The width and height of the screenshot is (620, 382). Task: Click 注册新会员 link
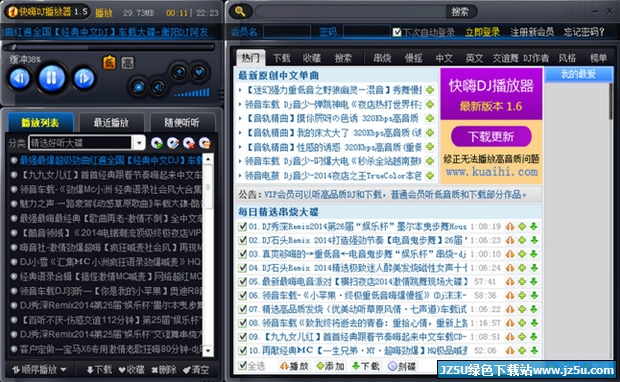[x=532, y=32]
